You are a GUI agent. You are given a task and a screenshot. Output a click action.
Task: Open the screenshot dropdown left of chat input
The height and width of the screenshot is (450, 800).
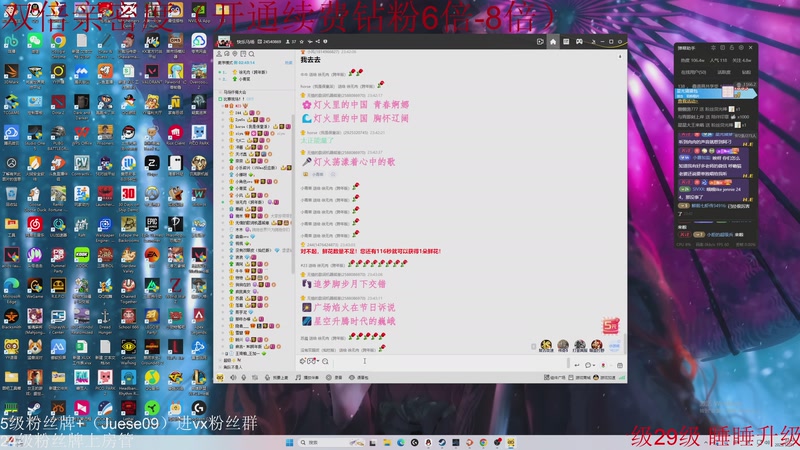click(x=313, y=361)
